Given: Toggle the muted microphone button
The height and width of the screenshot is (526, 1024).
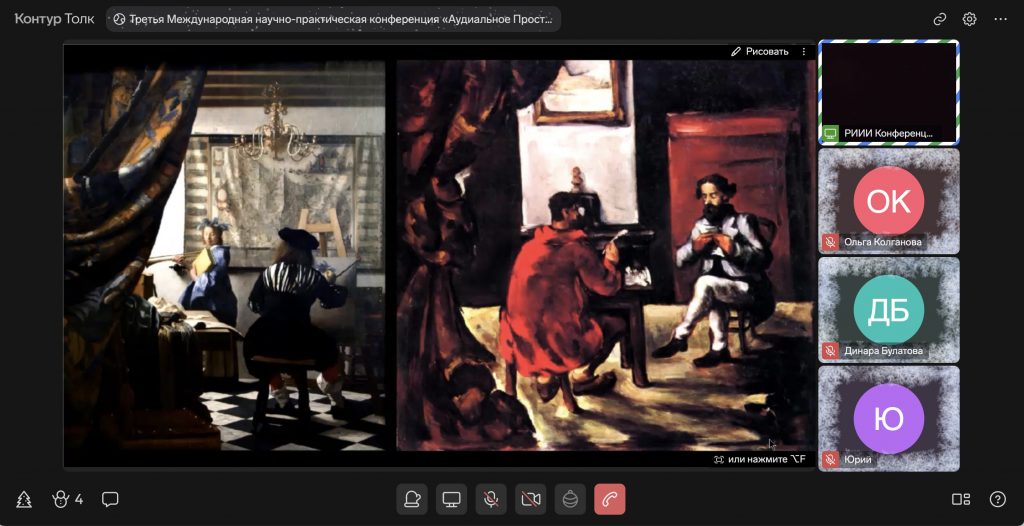Looking at the screenshot, I should click(x=491, y=498).
